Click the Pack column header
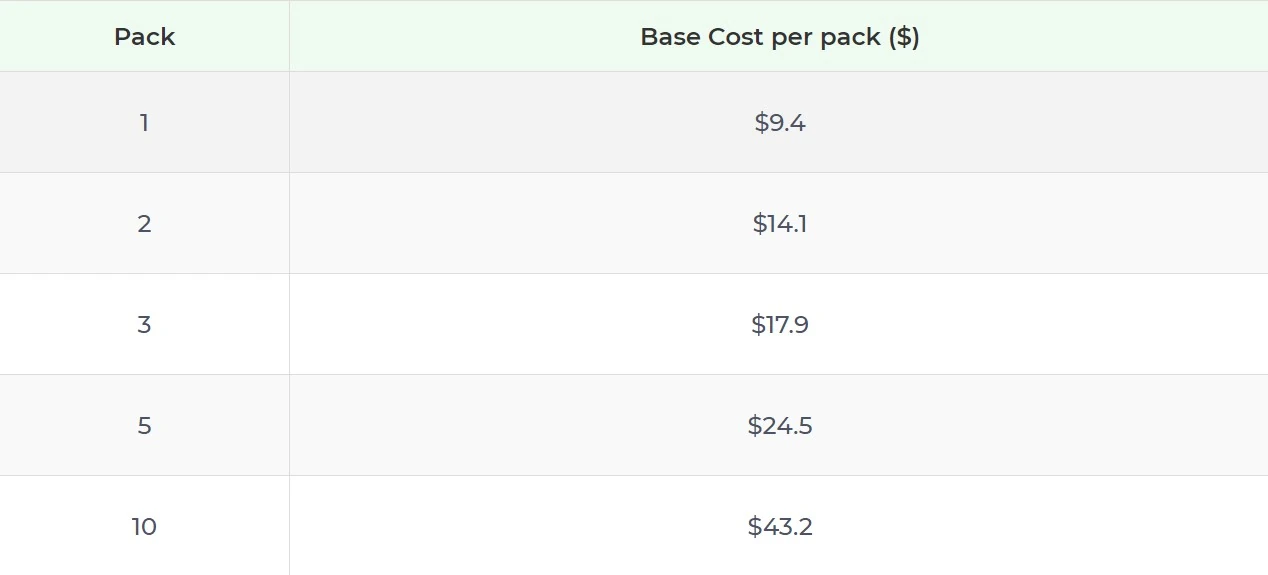 [144, 37]
